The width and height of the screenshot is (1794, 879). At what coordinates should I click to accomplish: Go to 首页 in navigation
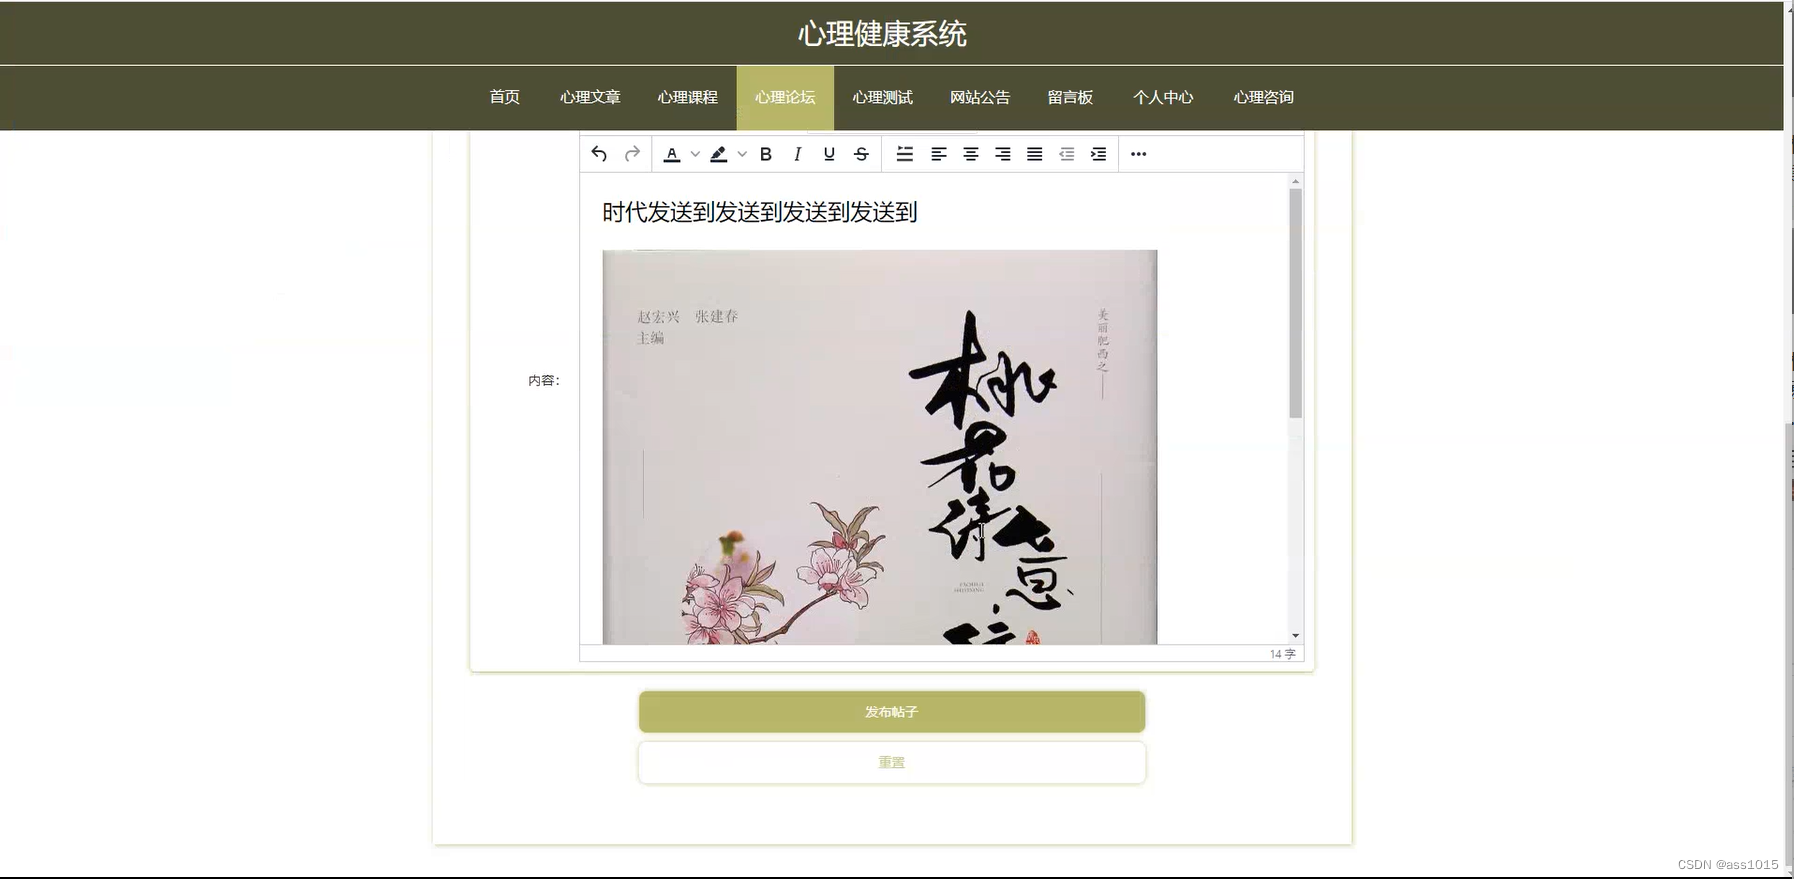[x=504, y=97]
